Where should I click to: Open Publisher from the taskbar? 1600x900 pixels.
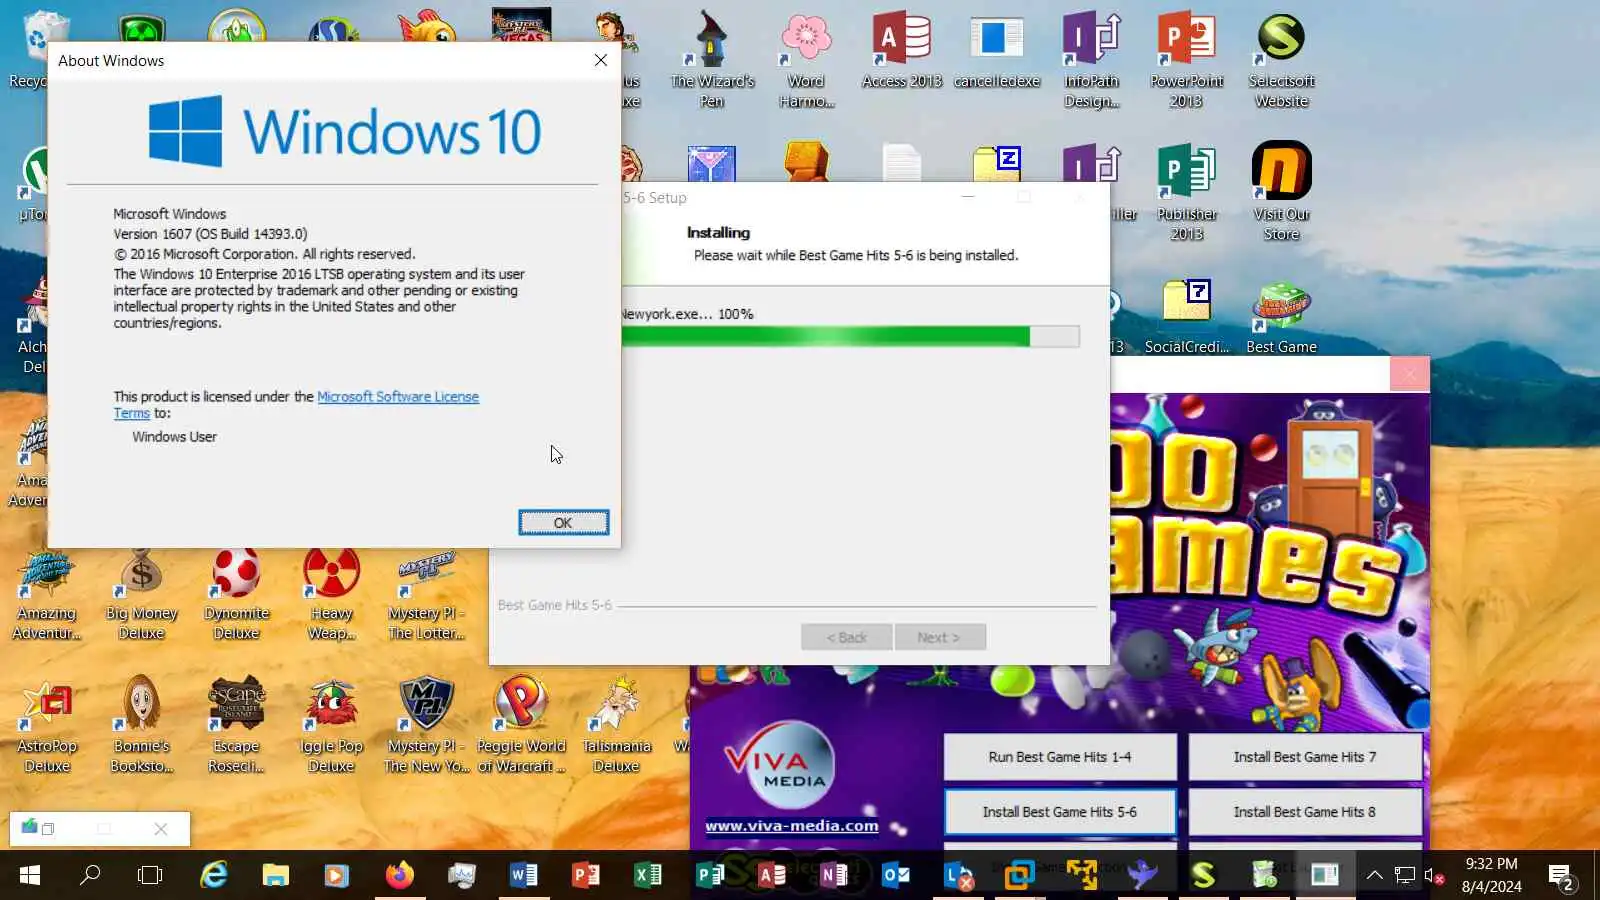point(709,876)
